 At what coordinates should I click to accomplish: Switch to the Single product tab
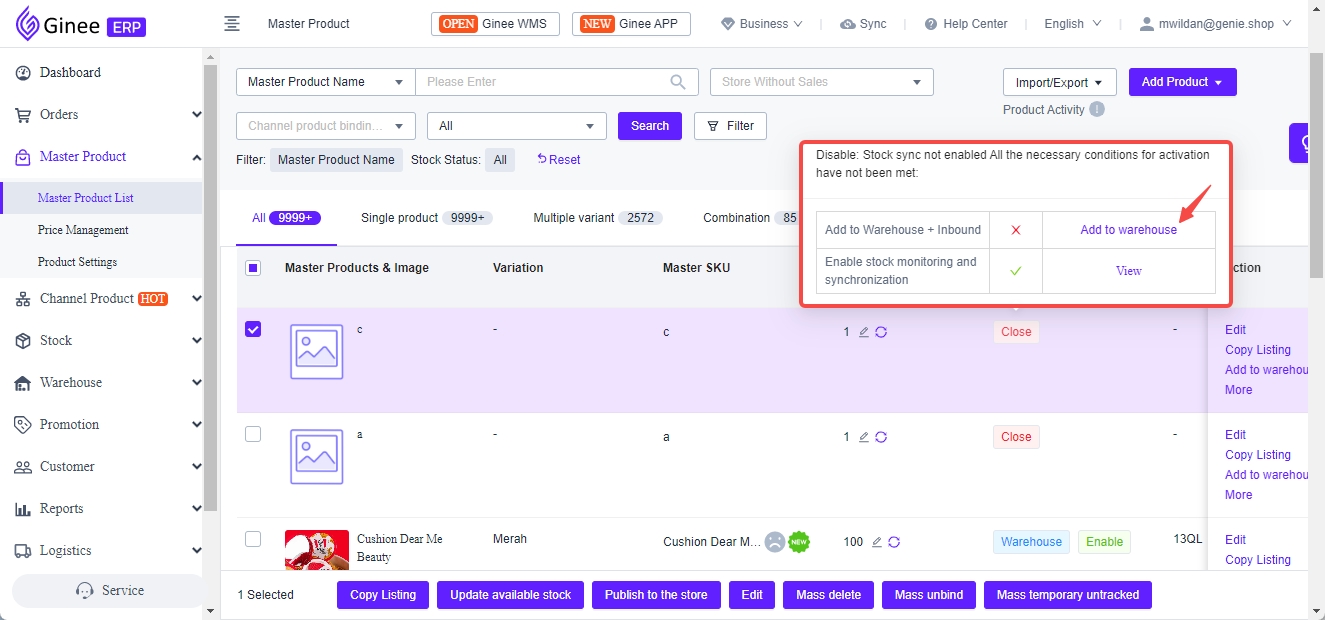pyautogui.click(x=427, y=218)
